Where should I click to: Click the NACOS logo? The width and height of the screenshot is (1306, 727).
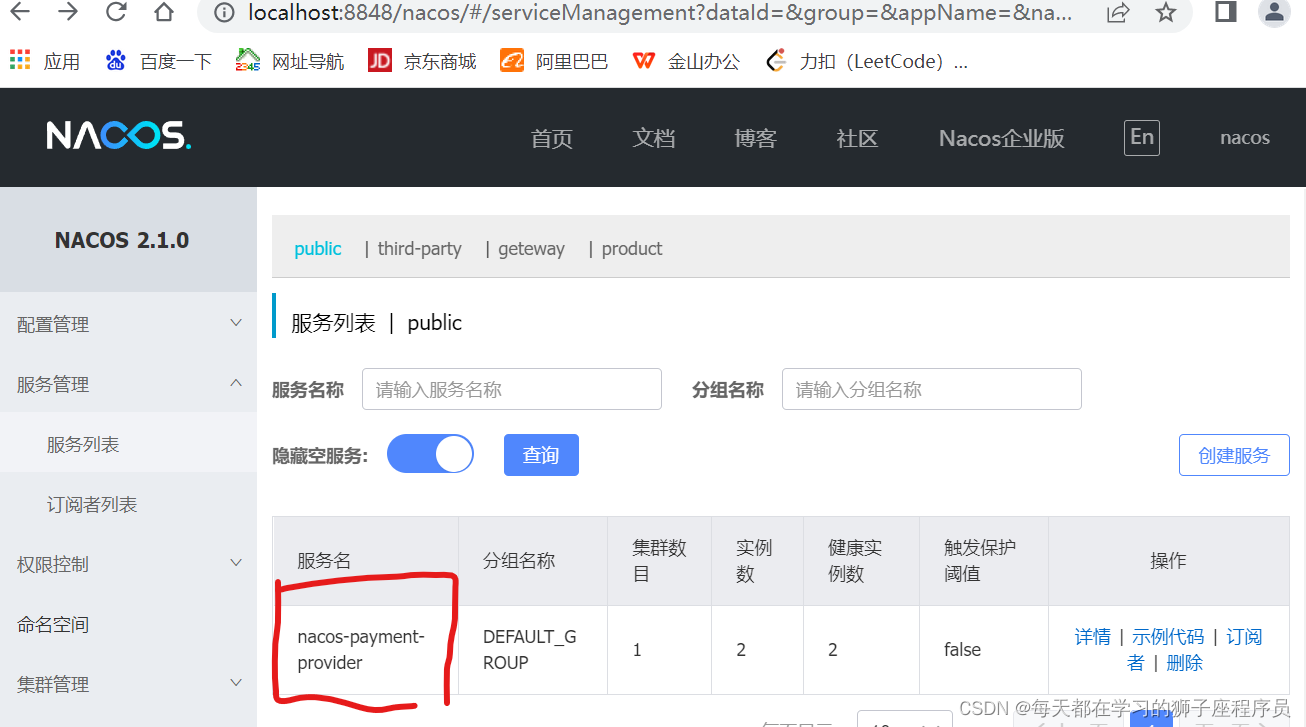[118, 136]
